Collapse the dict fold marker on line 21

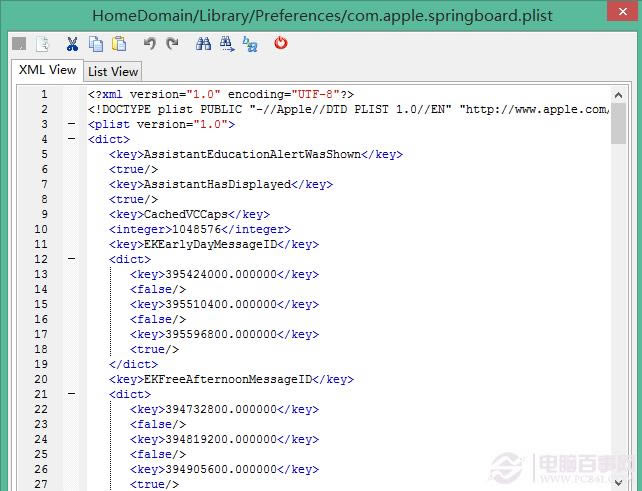coord(72,394)
